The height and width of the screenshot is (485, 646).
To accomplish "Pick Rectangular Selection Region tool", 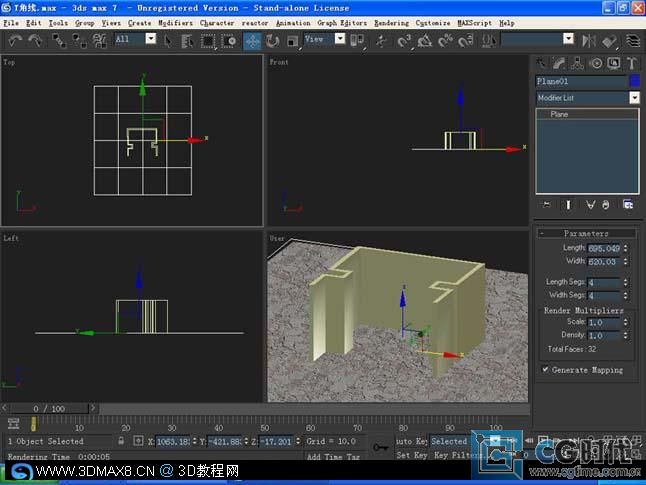I will (208, 40).
